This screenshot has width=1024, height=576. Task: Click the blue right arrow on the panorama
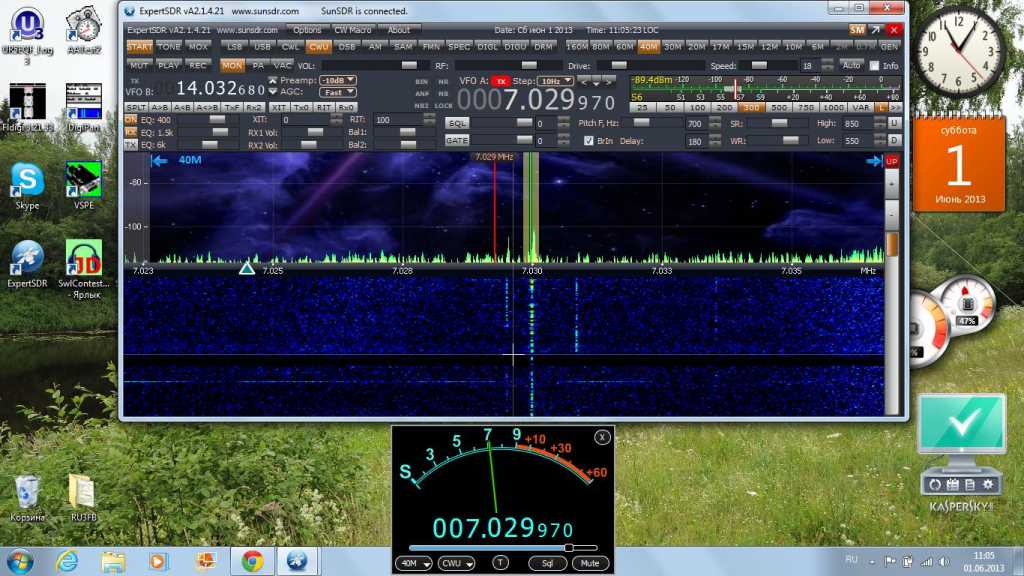click(x=874, y=161)
